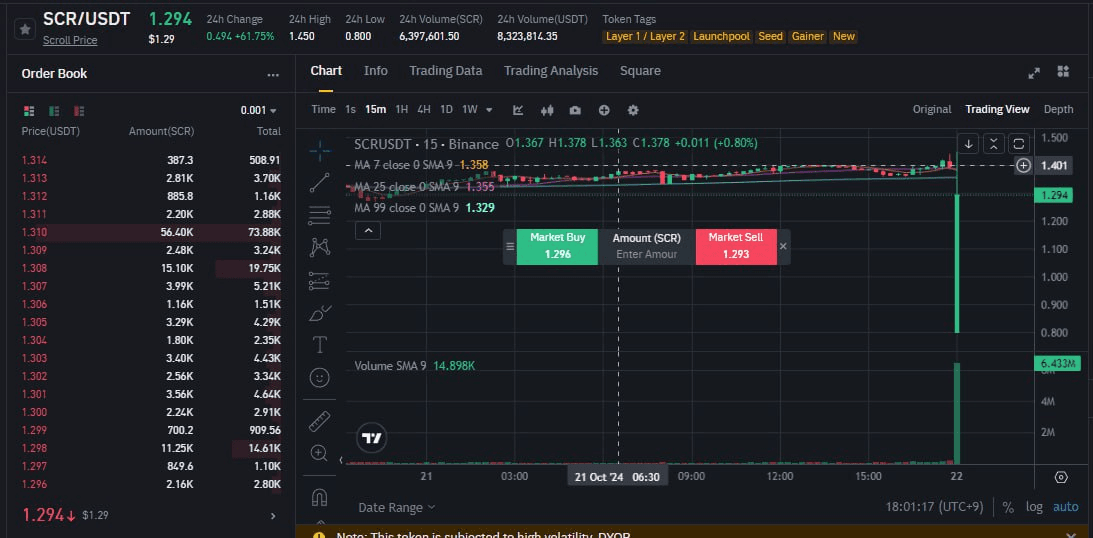
Task: Select the 1D interval
Action: pos(446,109)
